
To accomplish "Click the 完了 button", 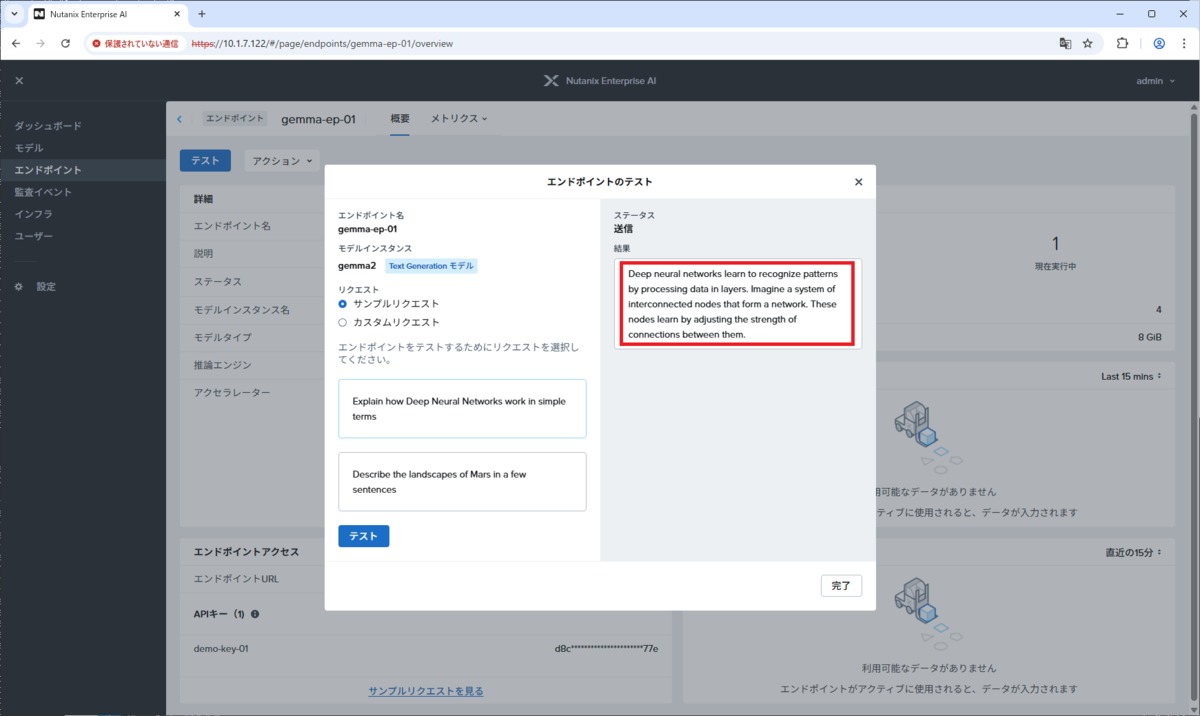I will (x=841, y=586).
